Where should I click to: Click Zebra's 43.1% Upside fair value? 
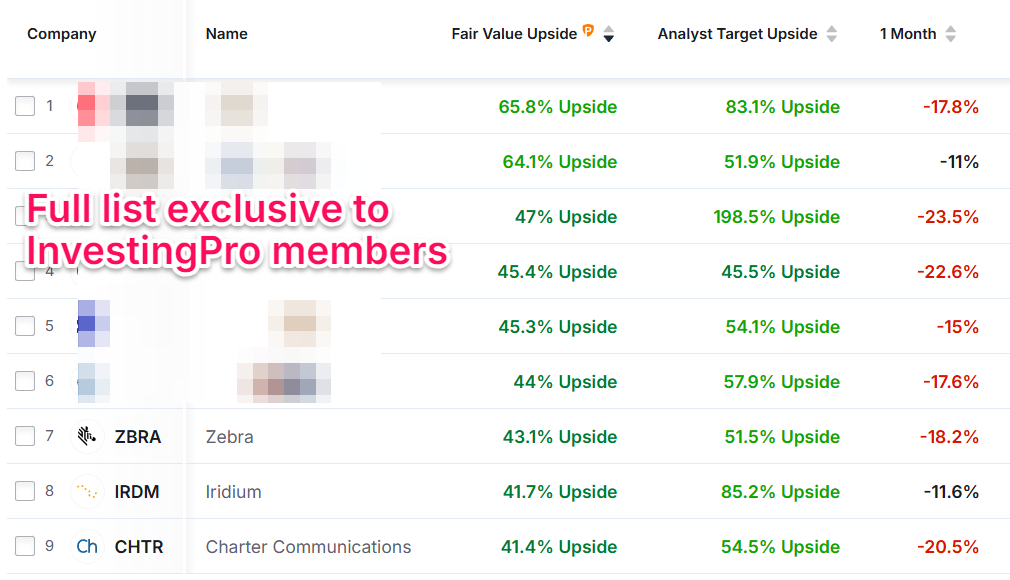click(x=559, y=437)
